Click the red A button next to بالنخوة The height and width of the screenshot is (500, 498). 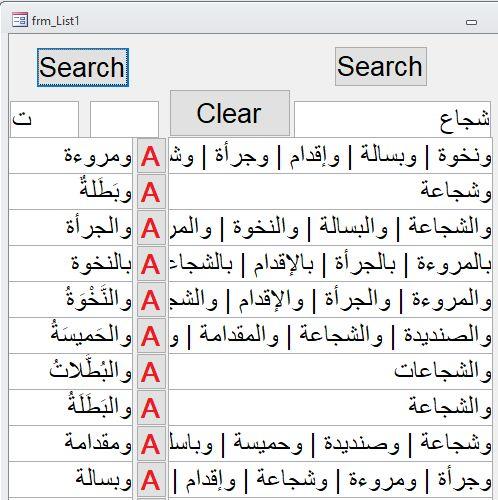151,264
